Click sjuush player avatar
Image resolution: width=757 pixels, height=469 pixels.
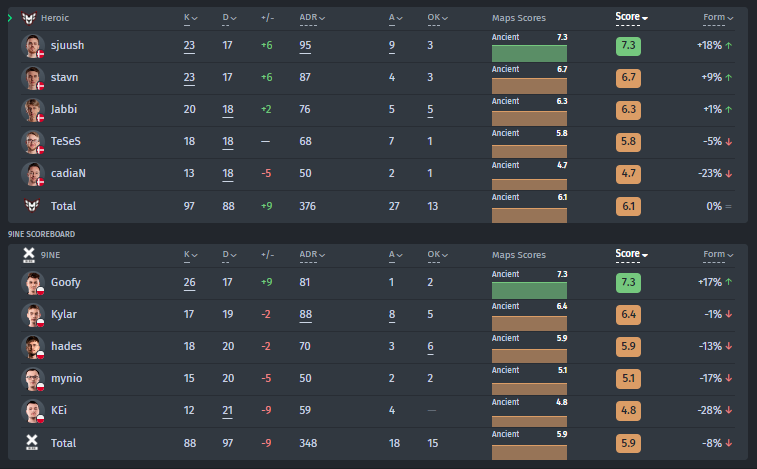click(33, 46)
